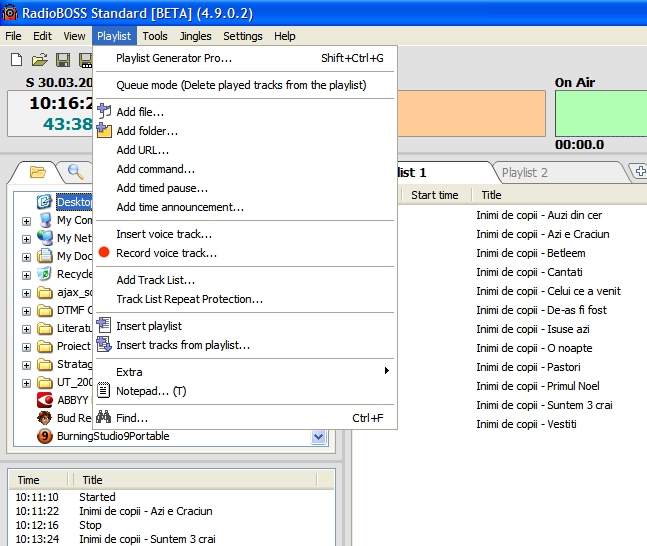Click the green On Air level panel
This screenshot has height=546, width=647.
pos(601,113)
